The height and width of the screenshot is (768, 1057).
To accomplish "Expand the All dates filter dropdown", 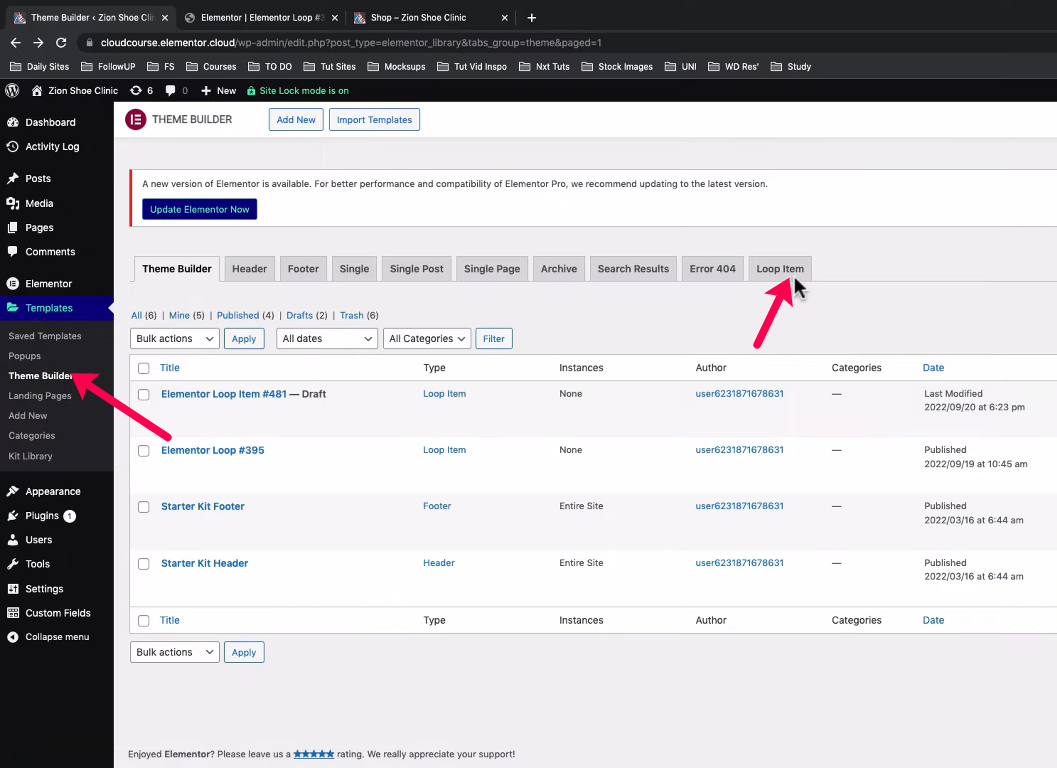I will point(326,339).
